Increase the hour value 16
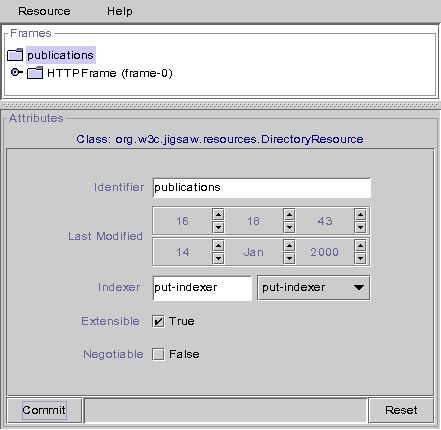441x430 pixels. 218,214
